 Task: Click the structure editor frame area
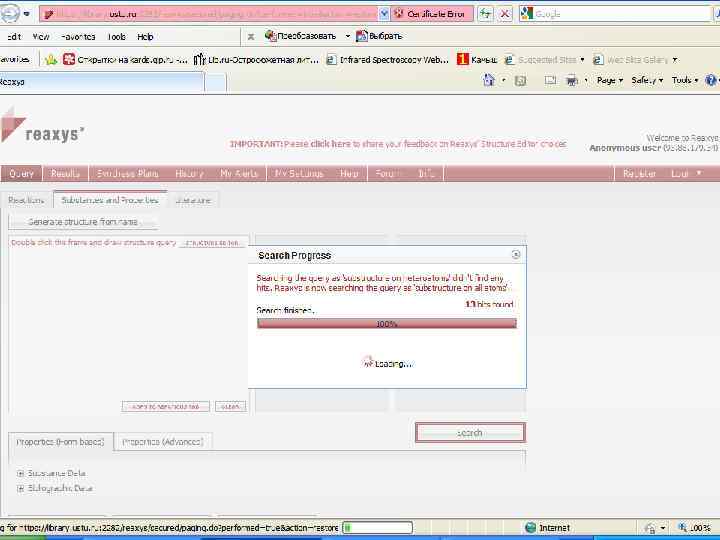pyautogui.click(x=129, y=324)
